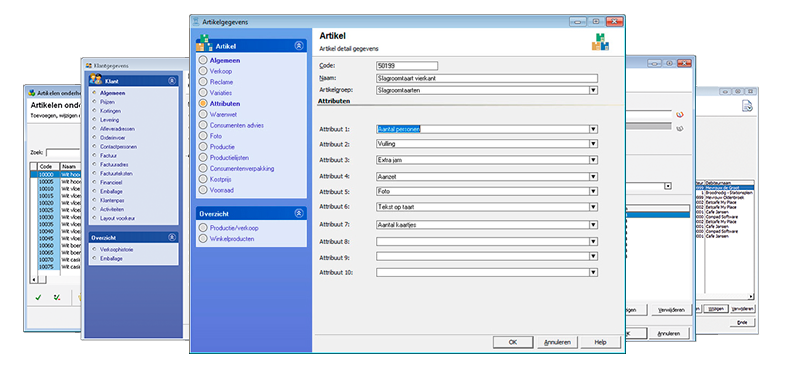Open the Attribuut 3 dropdown arrow

click(593, 160)
